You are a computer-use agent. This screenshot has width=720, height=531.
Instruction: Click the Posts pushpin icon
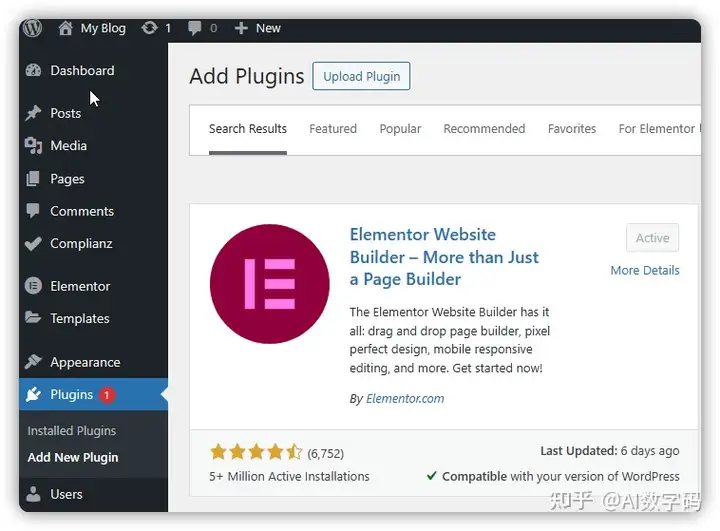click(33, 113)
